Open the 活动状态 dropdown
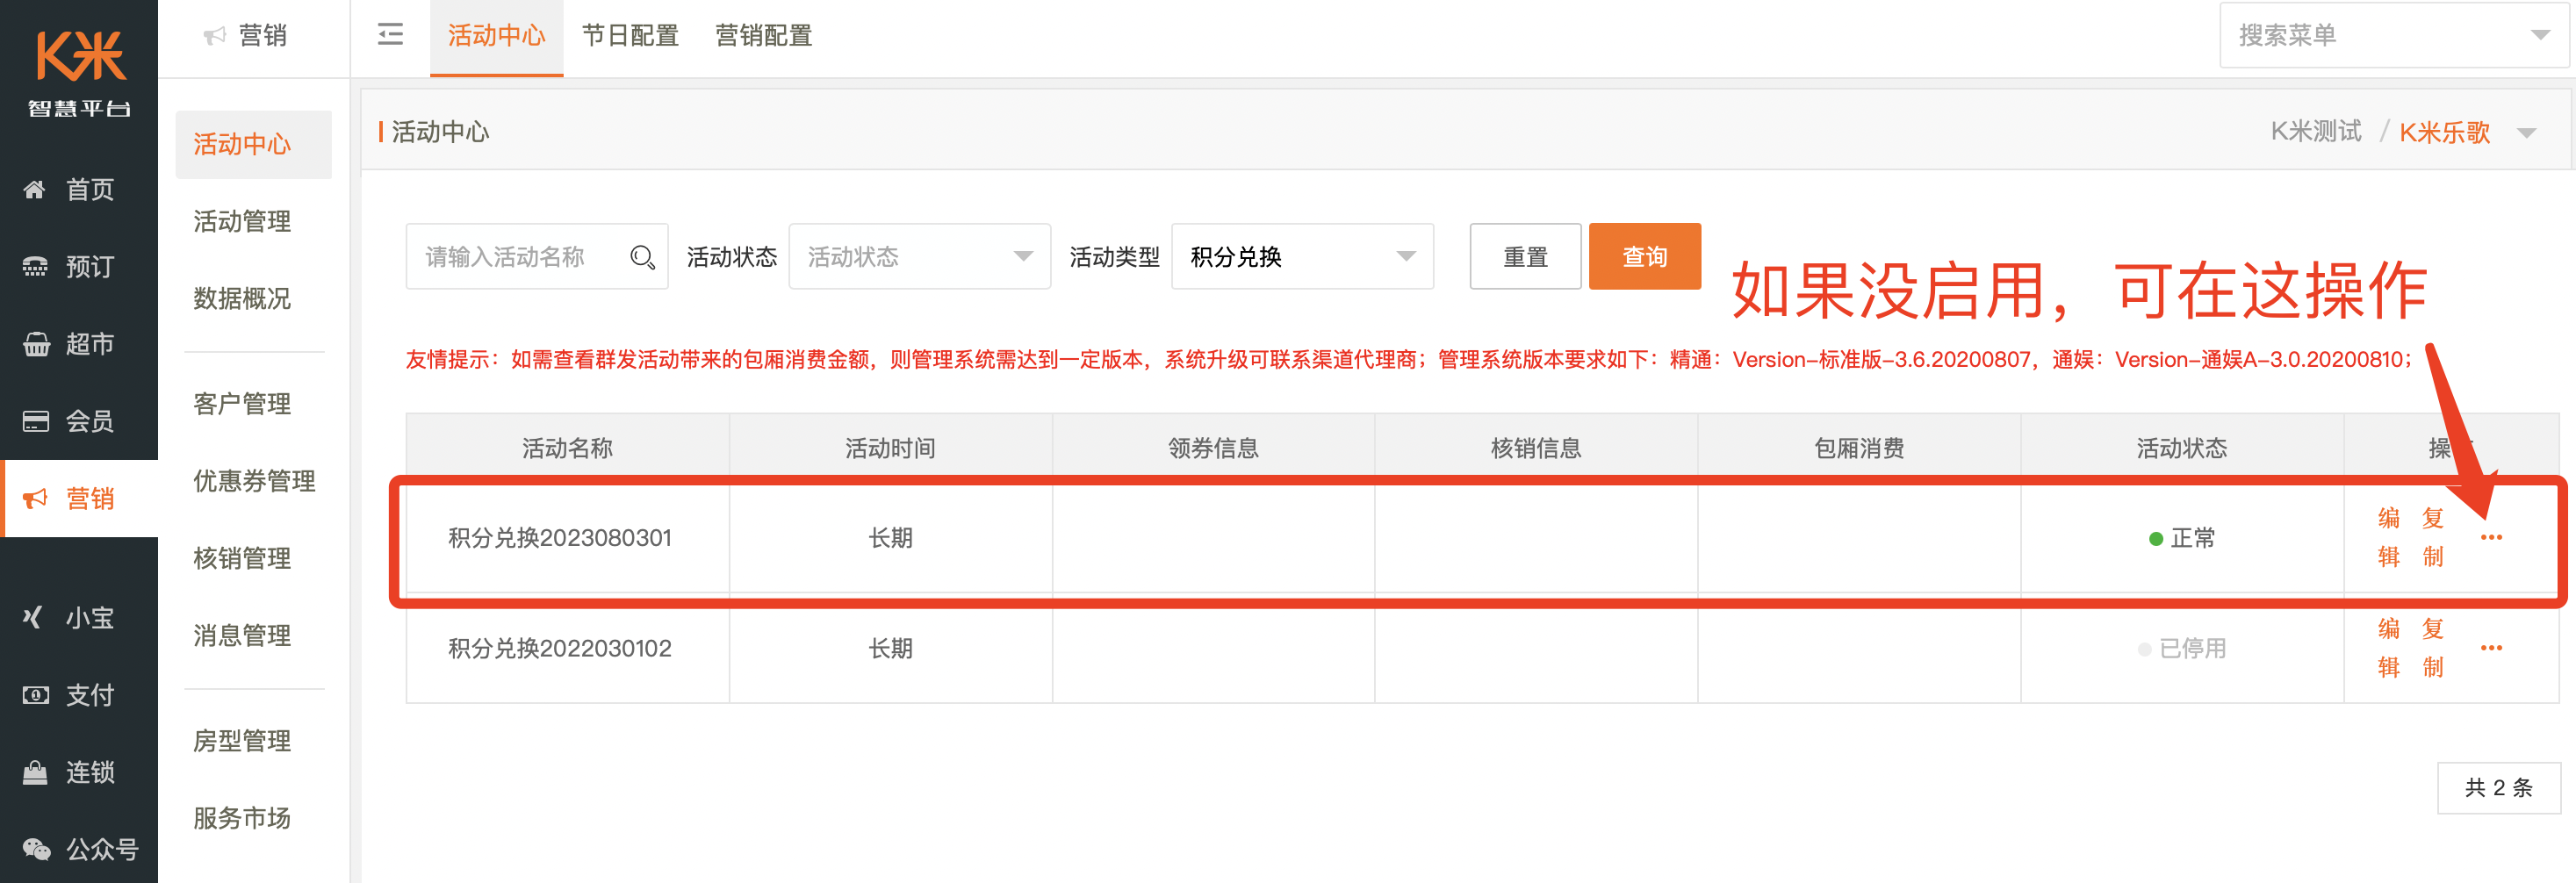This screenshot has height=883, width=2576. click(x=919, y=257)
